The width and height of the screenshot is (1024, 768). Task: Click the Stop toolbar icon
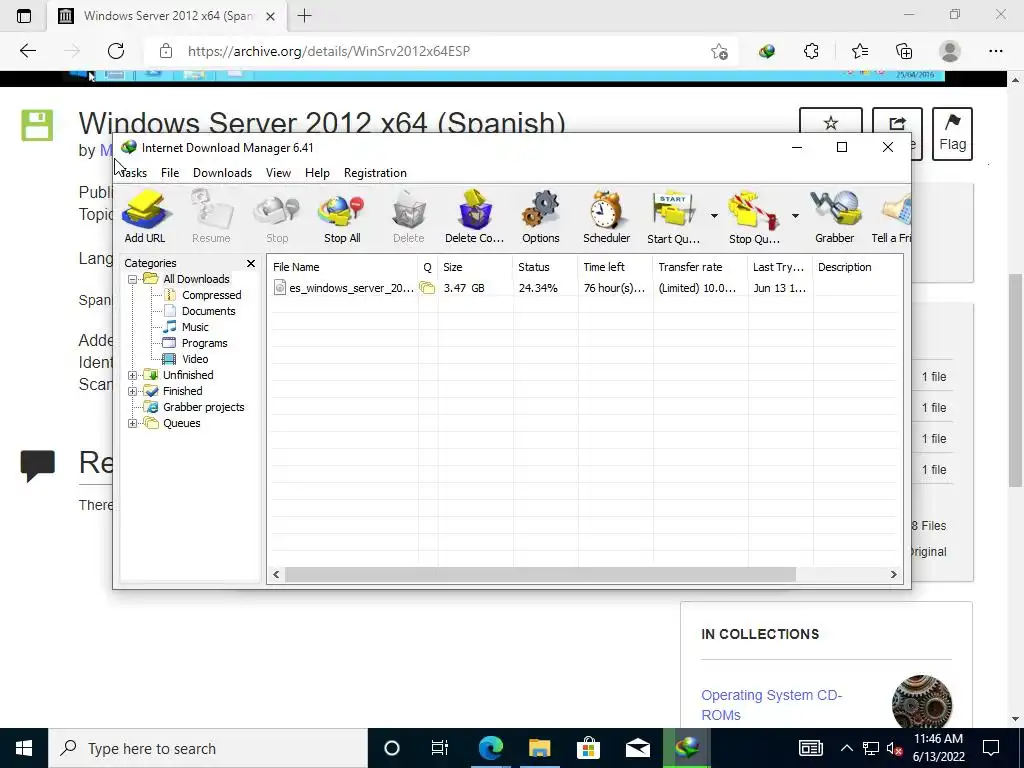(277, 217)
